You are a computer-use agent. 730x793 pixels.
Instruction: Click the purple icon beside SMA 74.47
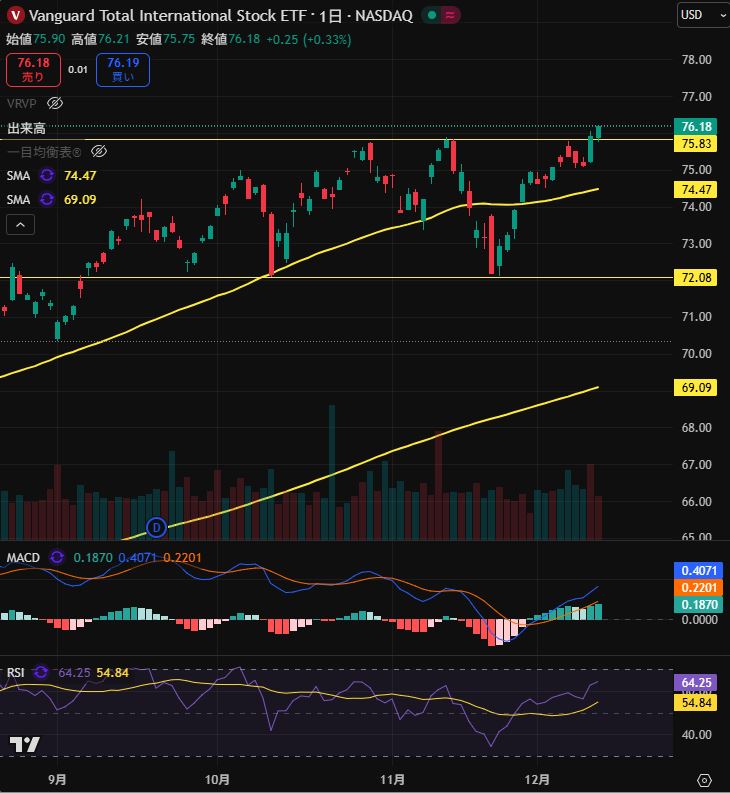[47, 175]
